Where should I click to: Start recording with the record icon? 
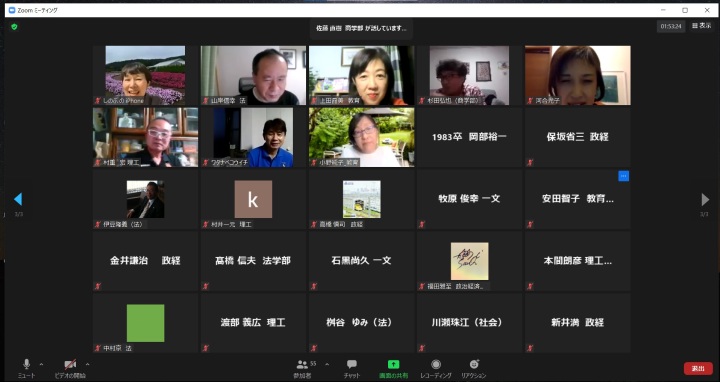(436, 364)
